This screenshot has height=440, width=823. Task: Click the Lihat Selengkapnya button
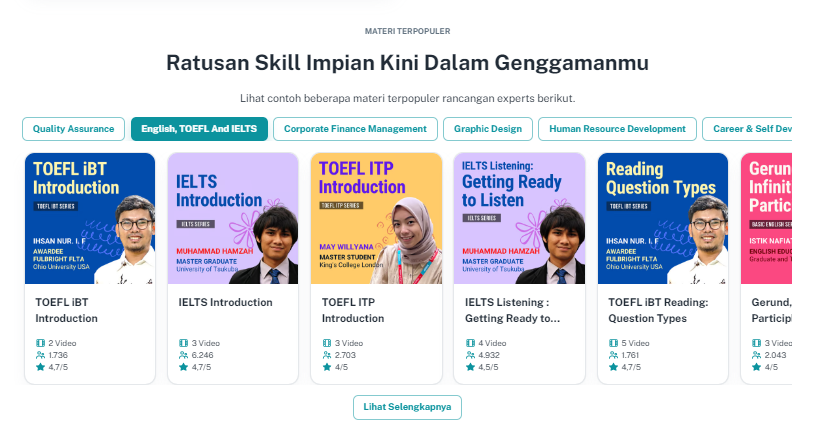point(407,407)
